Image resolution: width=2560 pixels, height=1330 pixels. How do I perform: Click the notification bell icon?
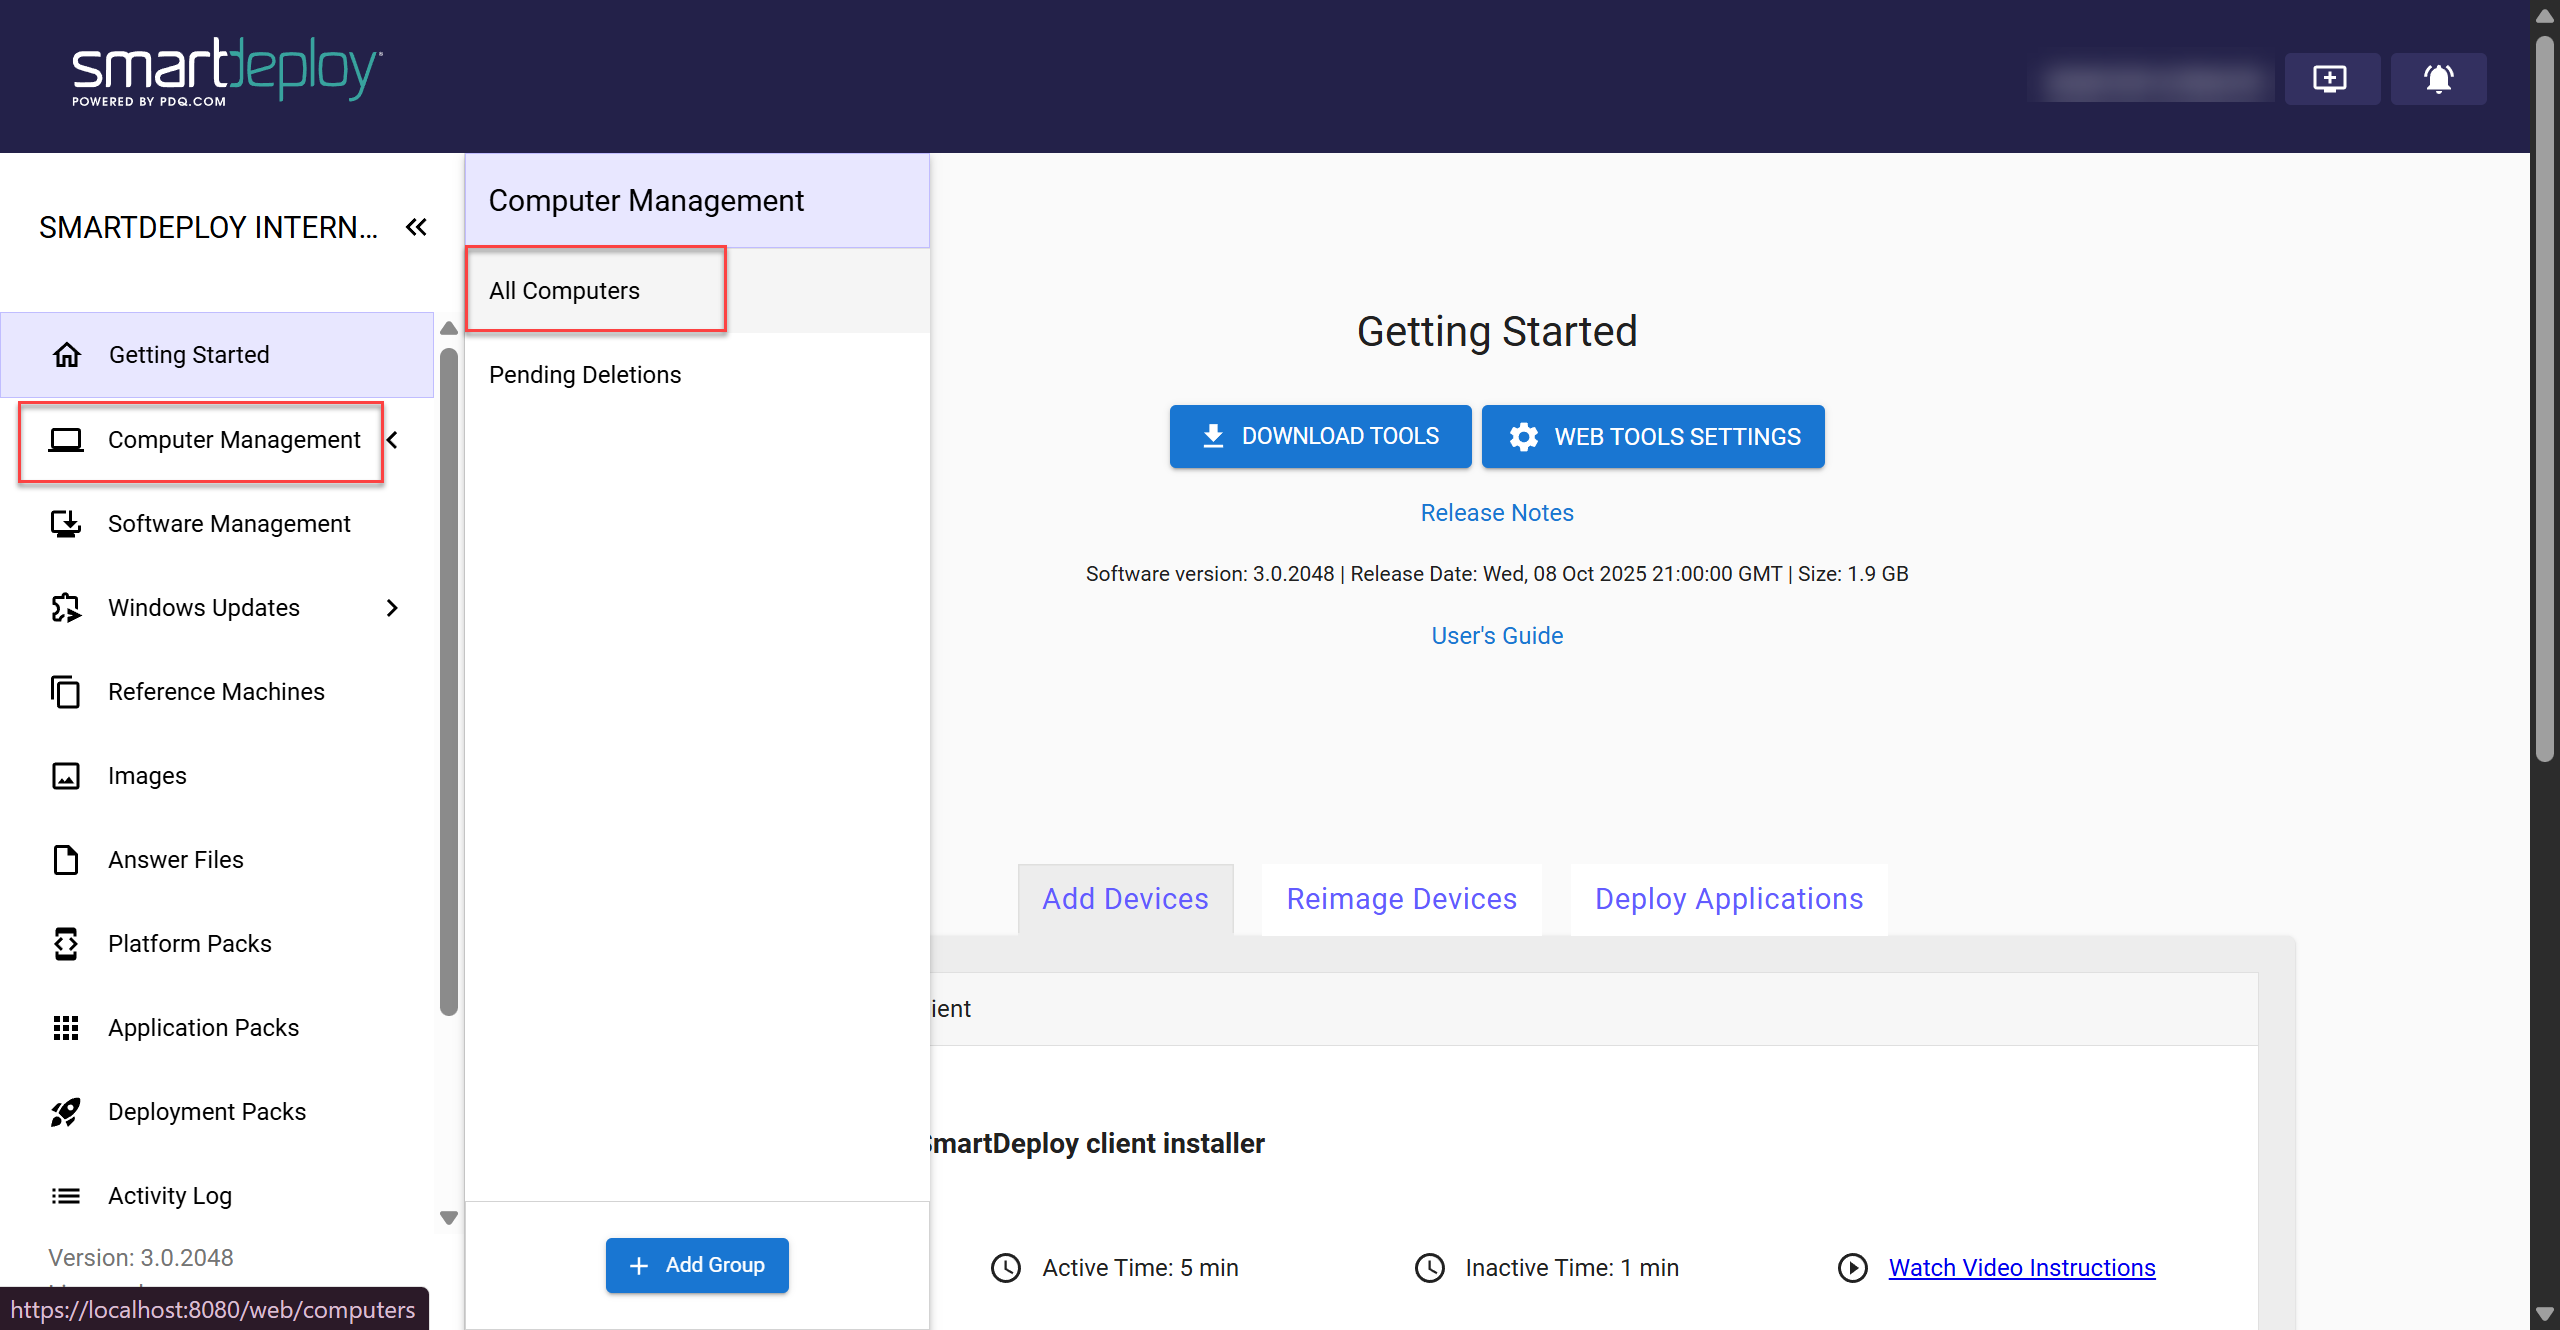point(2438,79)
